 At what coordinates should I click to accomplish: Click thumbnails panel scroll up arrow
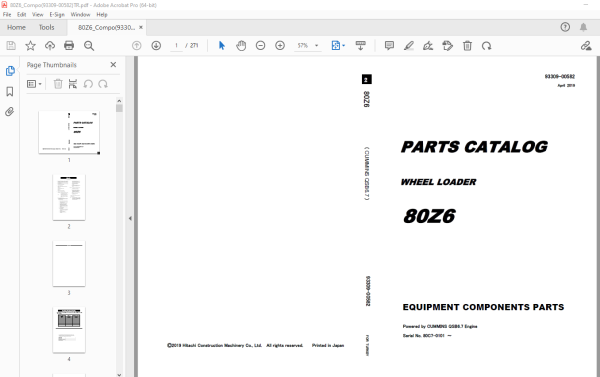click(x=119, y=101)
